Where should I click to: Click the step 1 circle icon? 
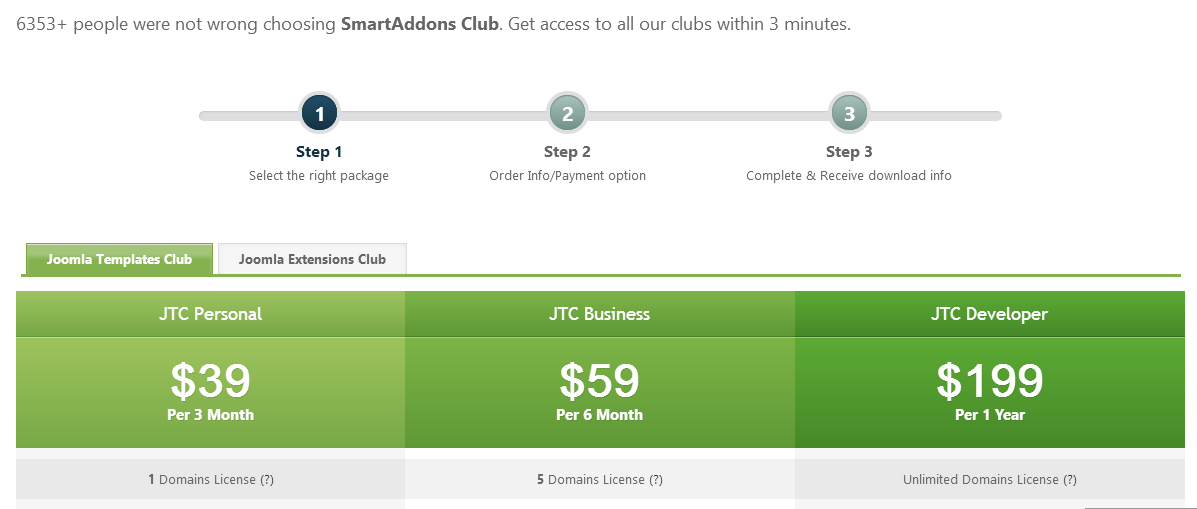click(x=320, y=115)
